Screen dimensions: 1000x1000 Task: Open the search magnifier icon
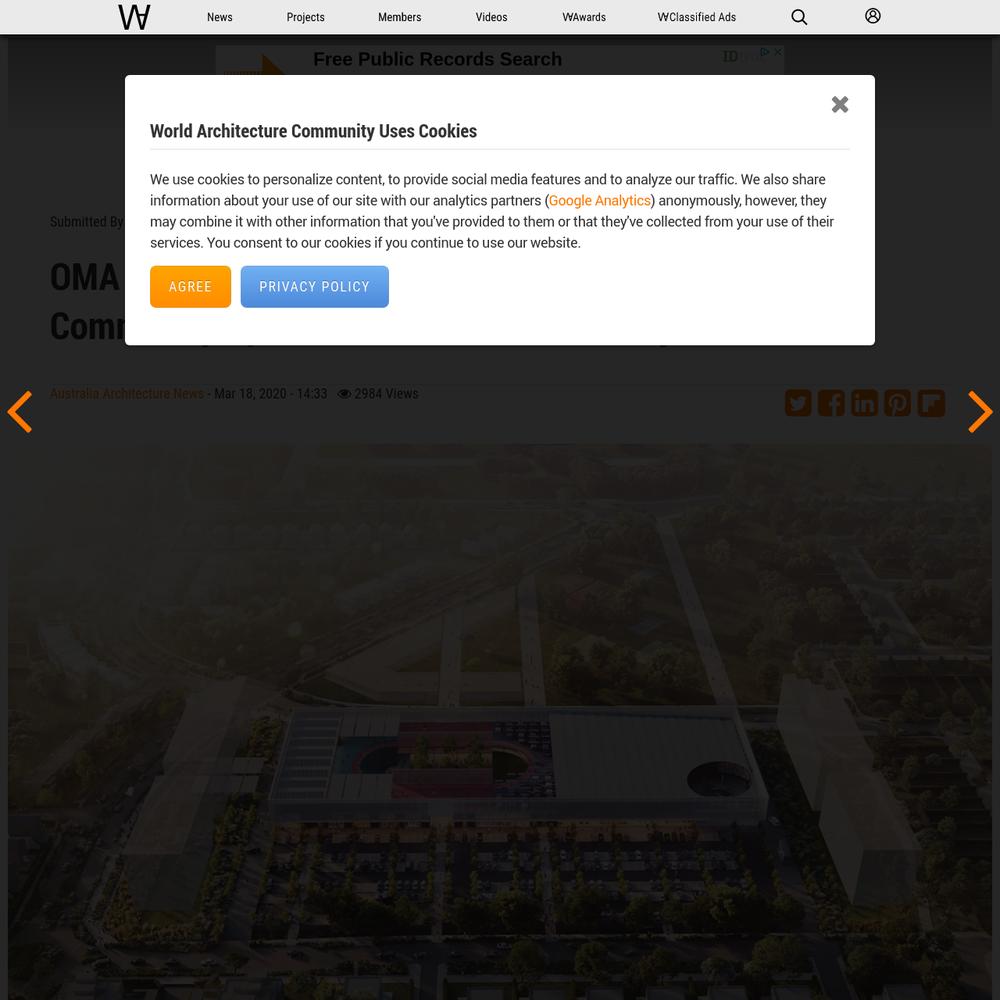798,17
